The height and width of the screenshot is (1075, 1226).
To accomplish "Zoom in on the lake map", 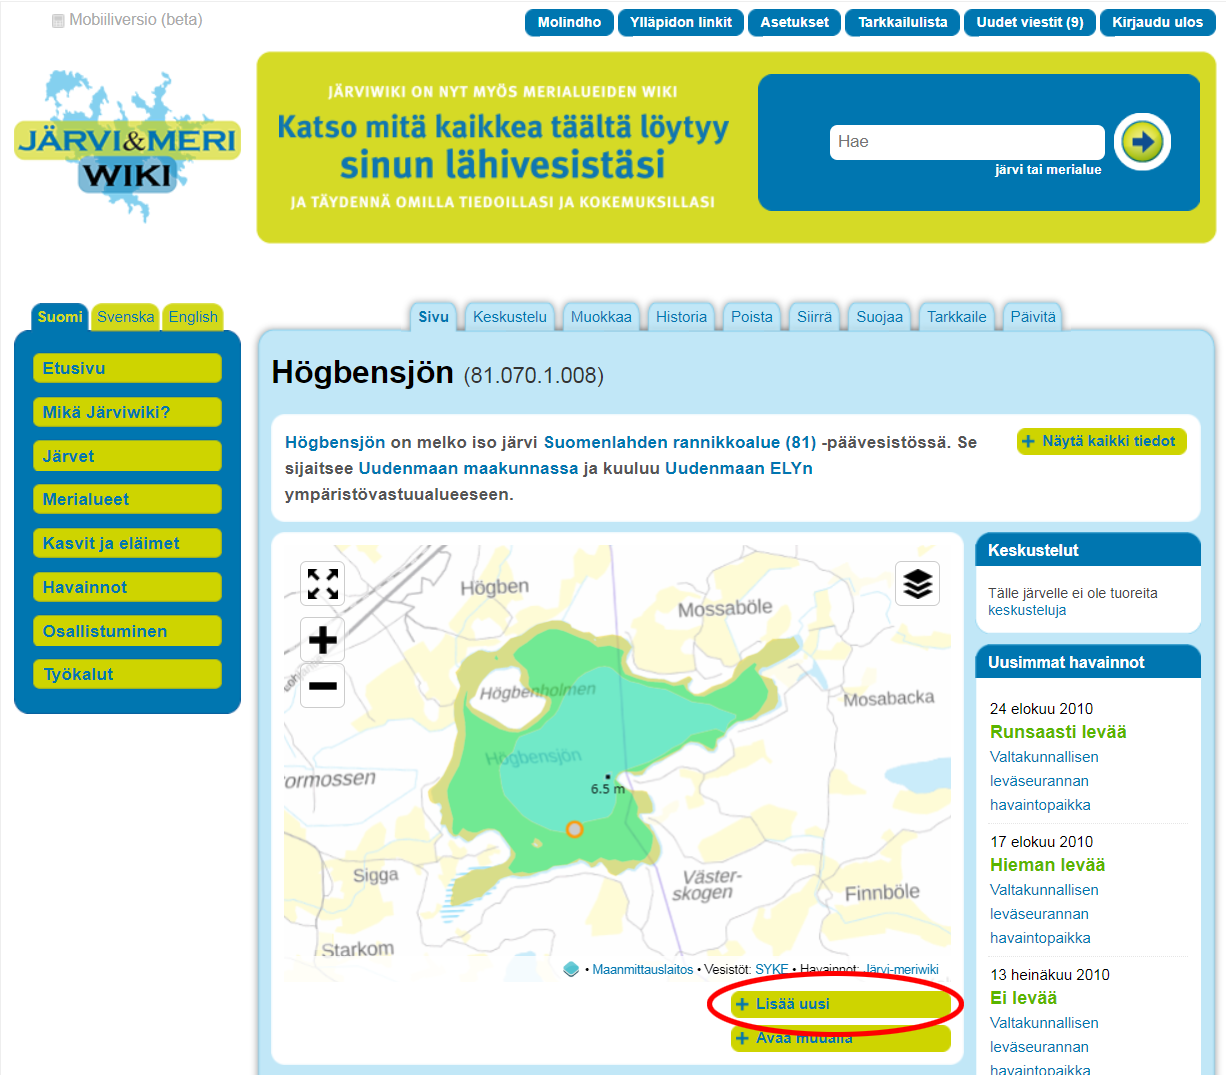I will click(x=322, y=639).
